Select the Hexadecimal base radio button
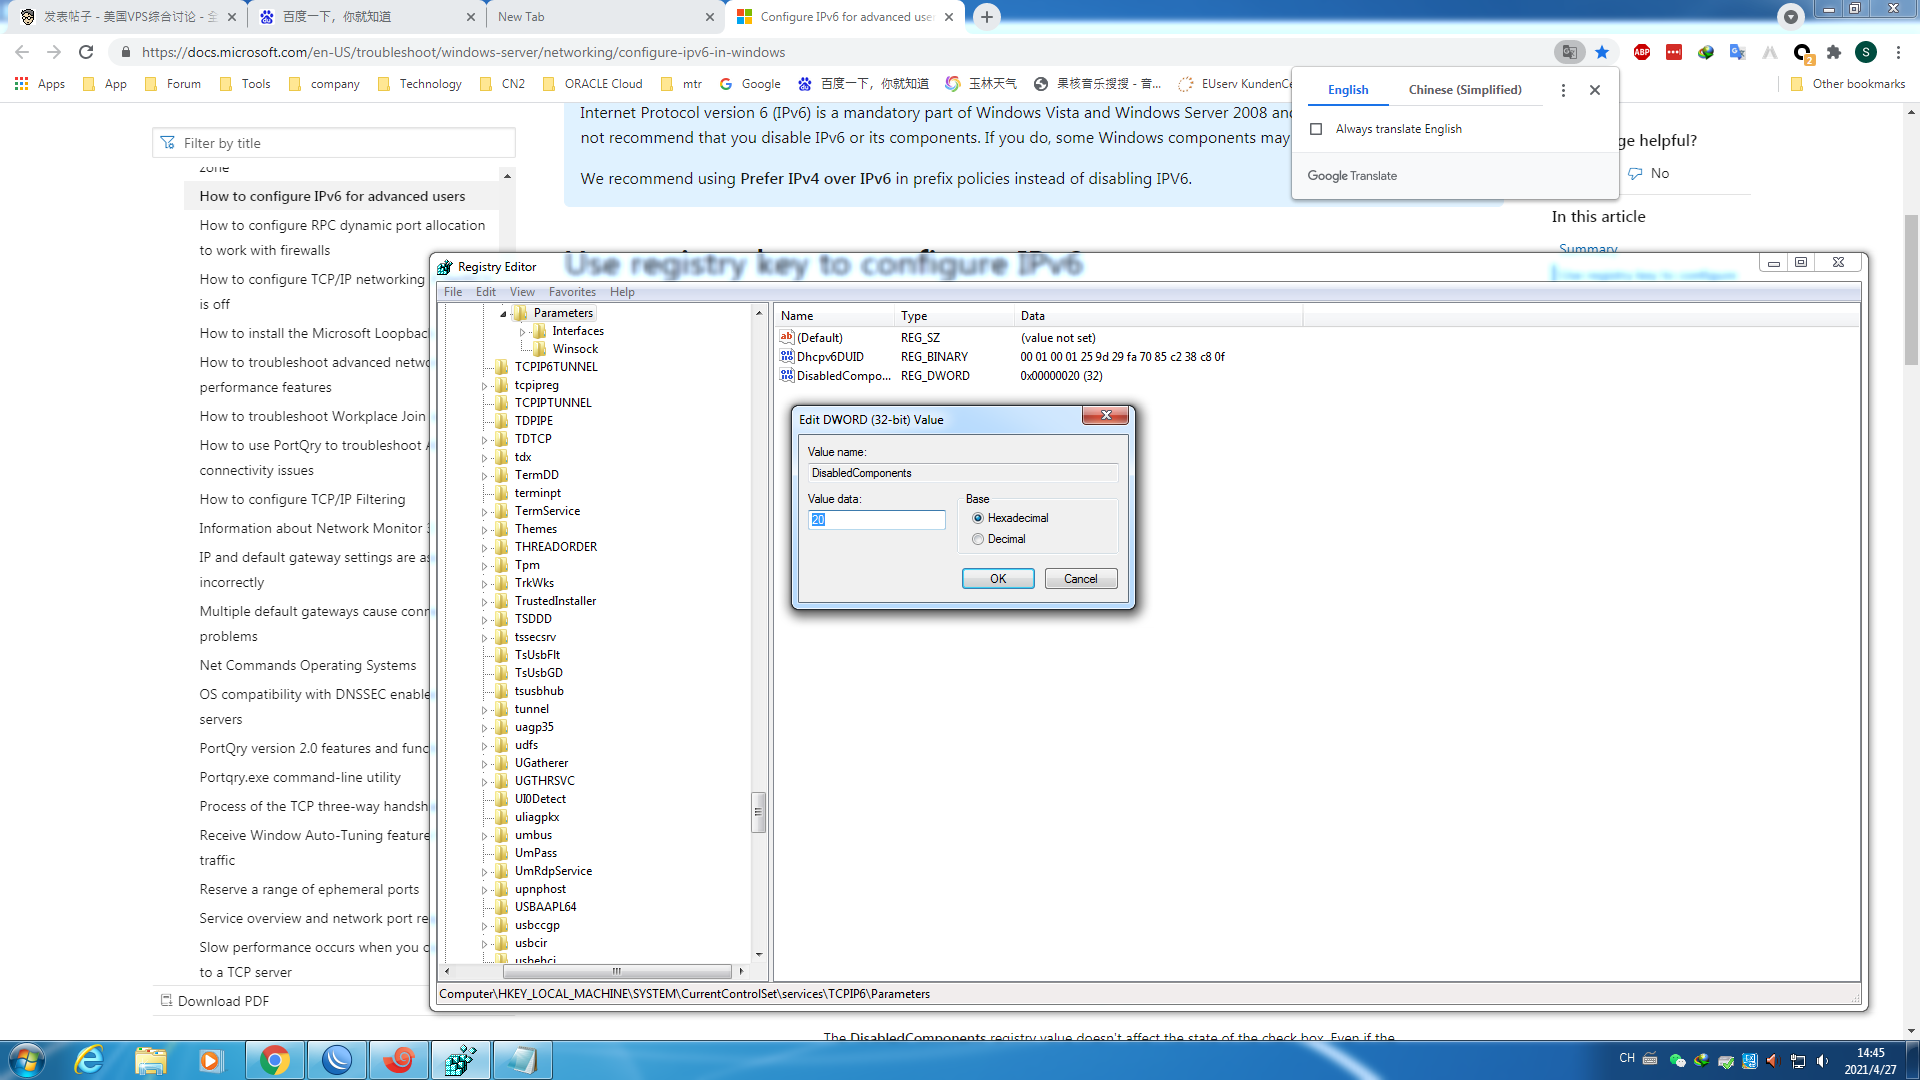1920x1080 pixels. click(x=978, y=518)
